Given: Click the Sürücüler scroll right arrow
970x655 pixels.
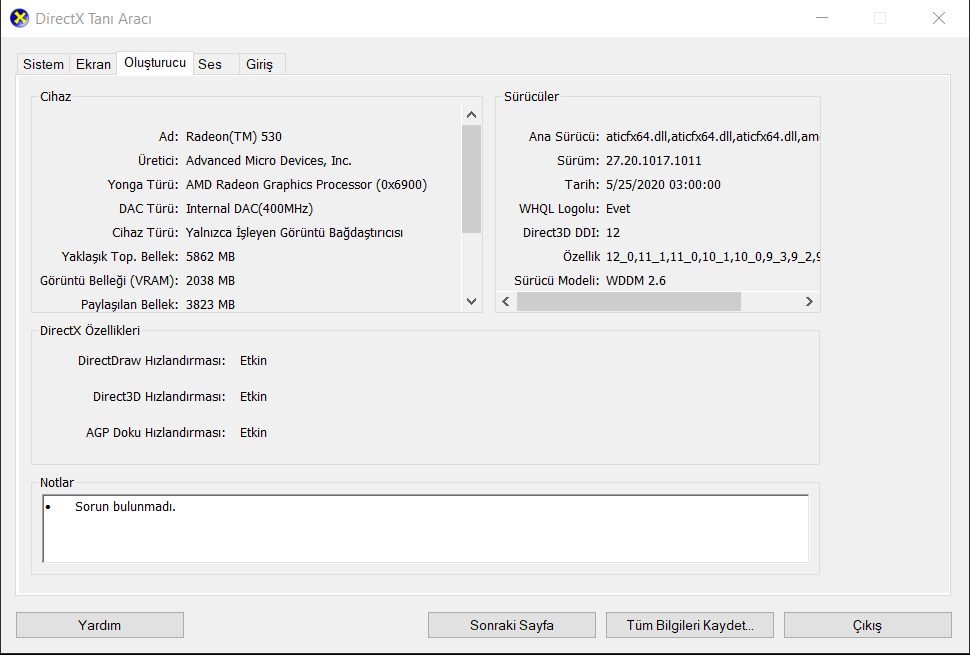Looking at the screenshot, I should click(x=809, y=301).
